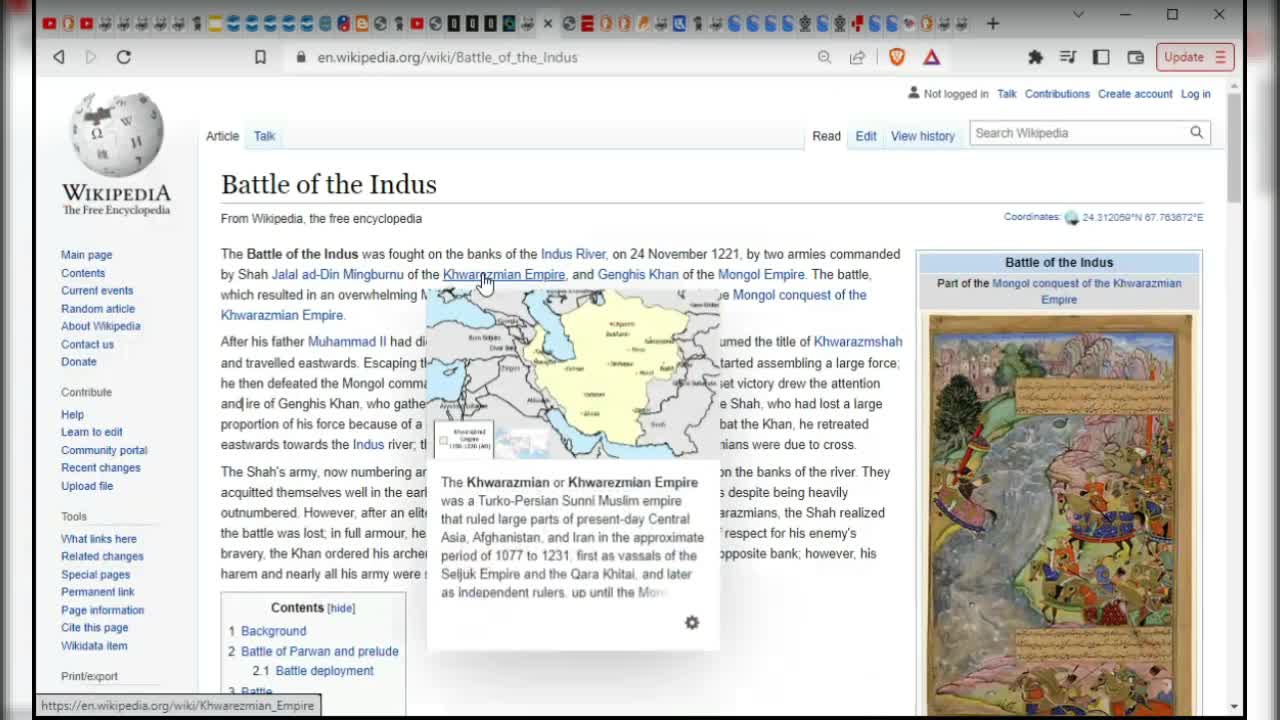
Task: Jump to Battle of Parwan and prelude section
Action: tap(320, 651)
